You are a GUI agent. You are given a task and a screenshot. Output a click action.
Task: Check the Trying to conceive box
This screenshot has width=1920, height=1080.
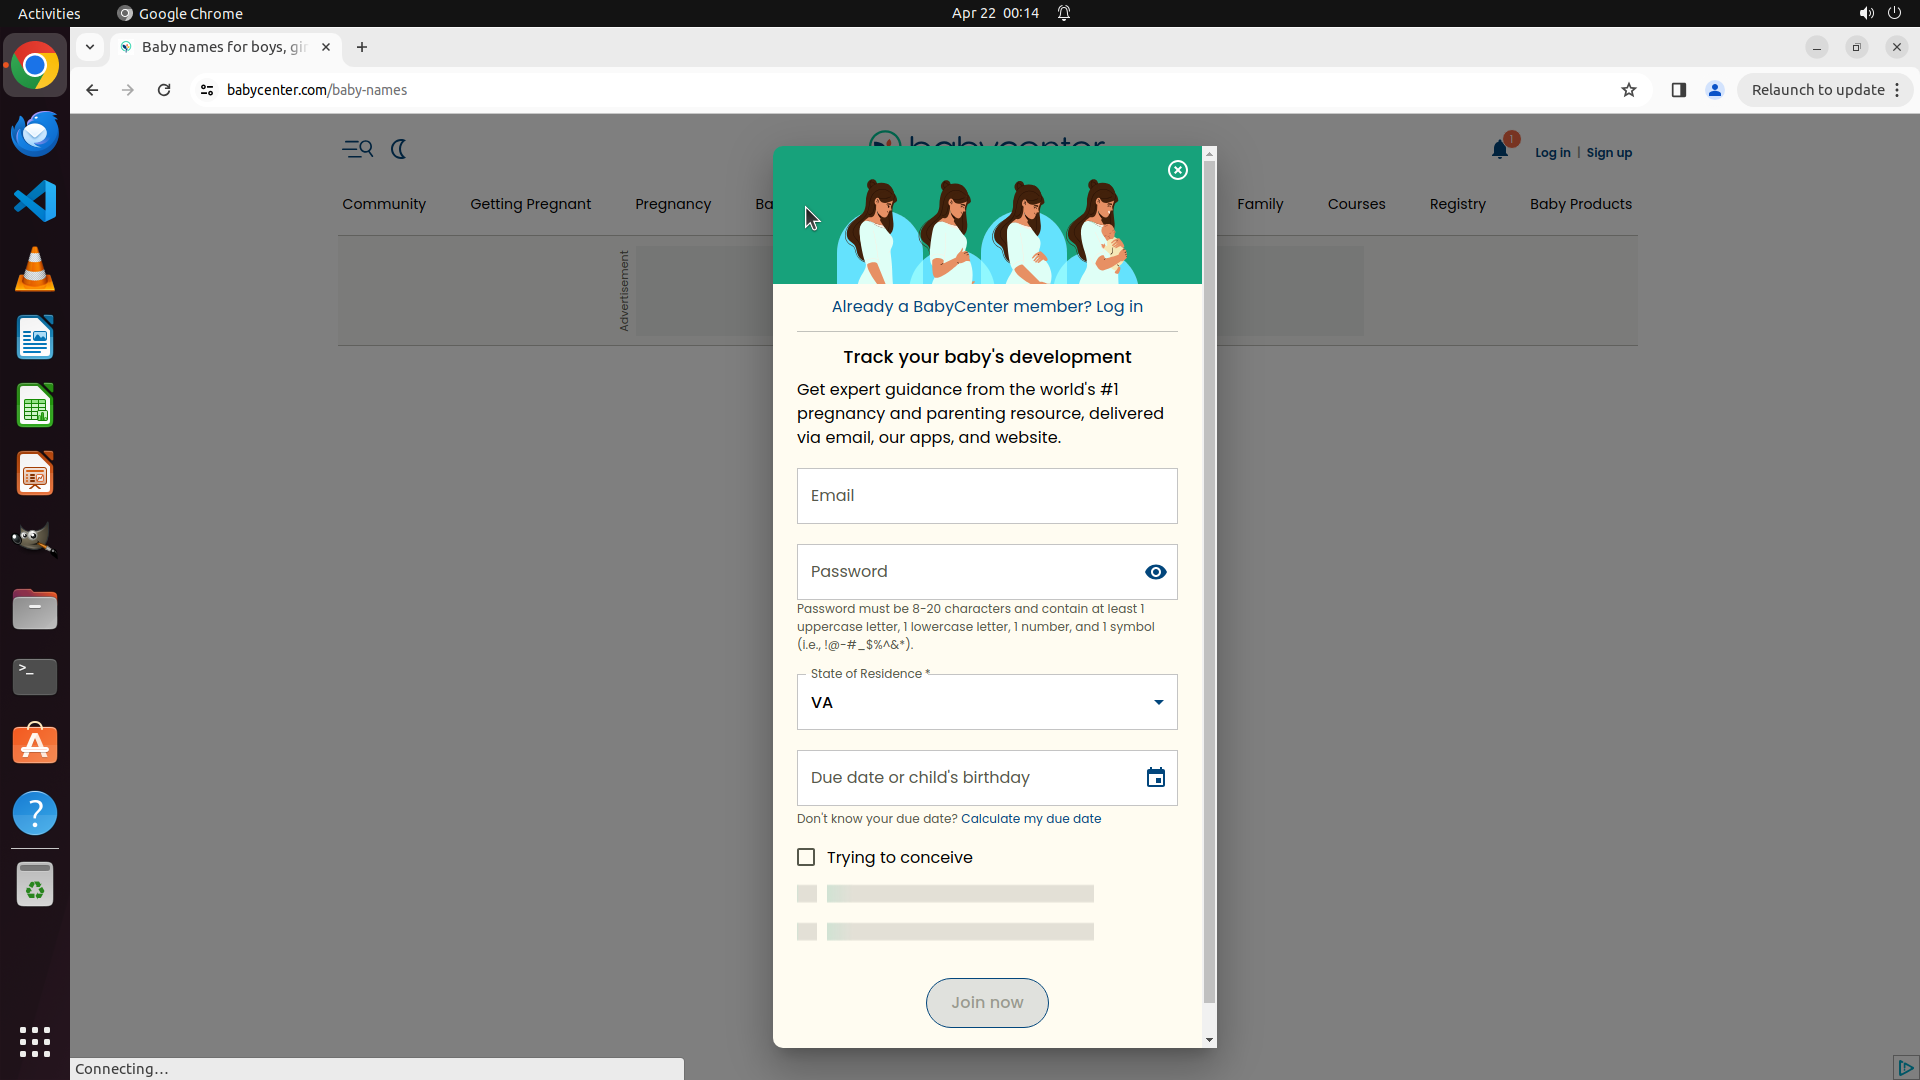806,857
